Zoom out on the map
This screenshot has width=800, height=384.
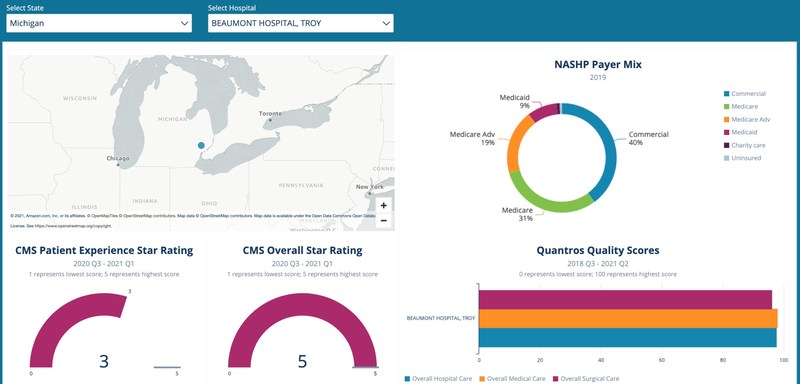[384, 220]
